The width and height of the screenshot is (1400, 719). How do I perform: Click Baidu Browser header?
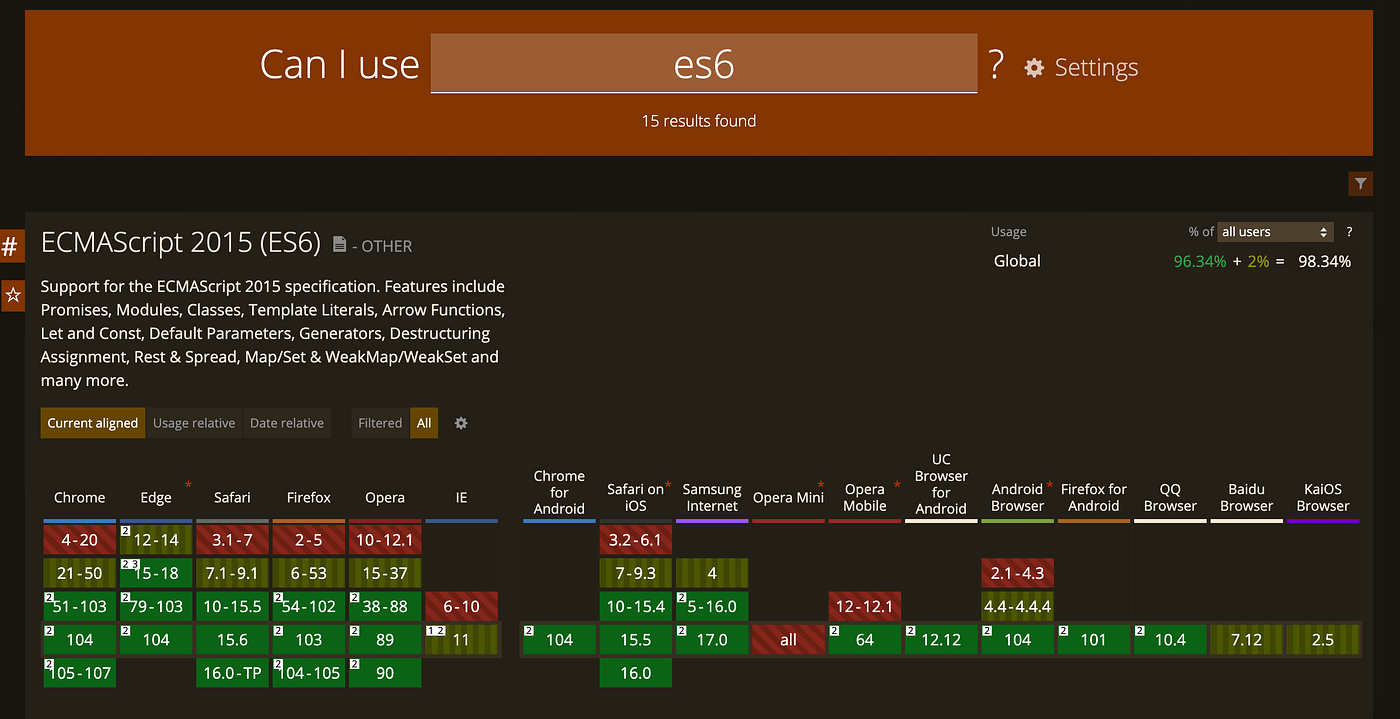1246,497
